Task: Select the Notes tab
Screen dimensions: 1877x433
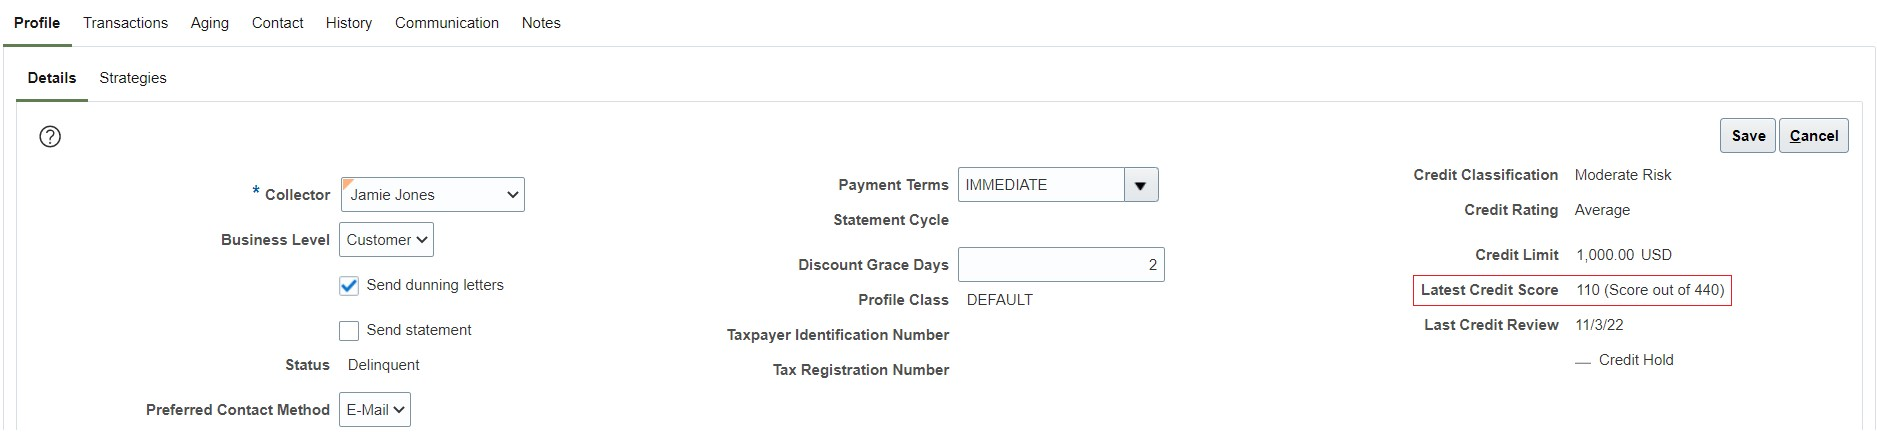Action: pos(541,23)
